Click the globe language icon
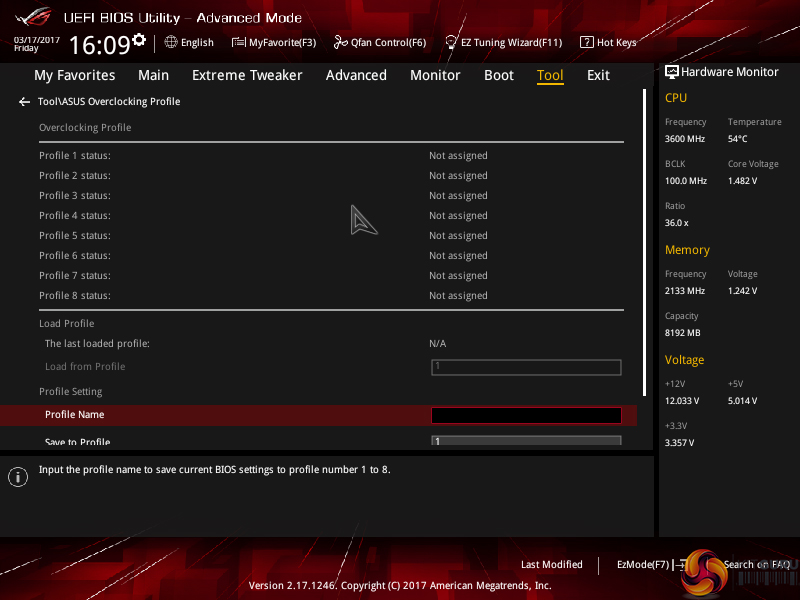Screen dimensions: 800x600 (x=171, y=42)
